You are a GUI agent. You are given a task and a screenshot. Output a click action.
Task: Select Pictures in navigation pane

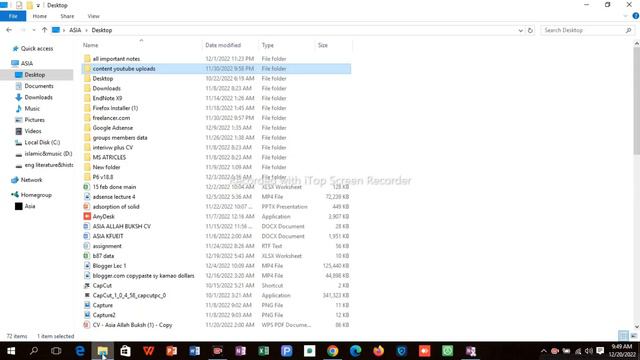pyautogui.click(x=34, y=120)
